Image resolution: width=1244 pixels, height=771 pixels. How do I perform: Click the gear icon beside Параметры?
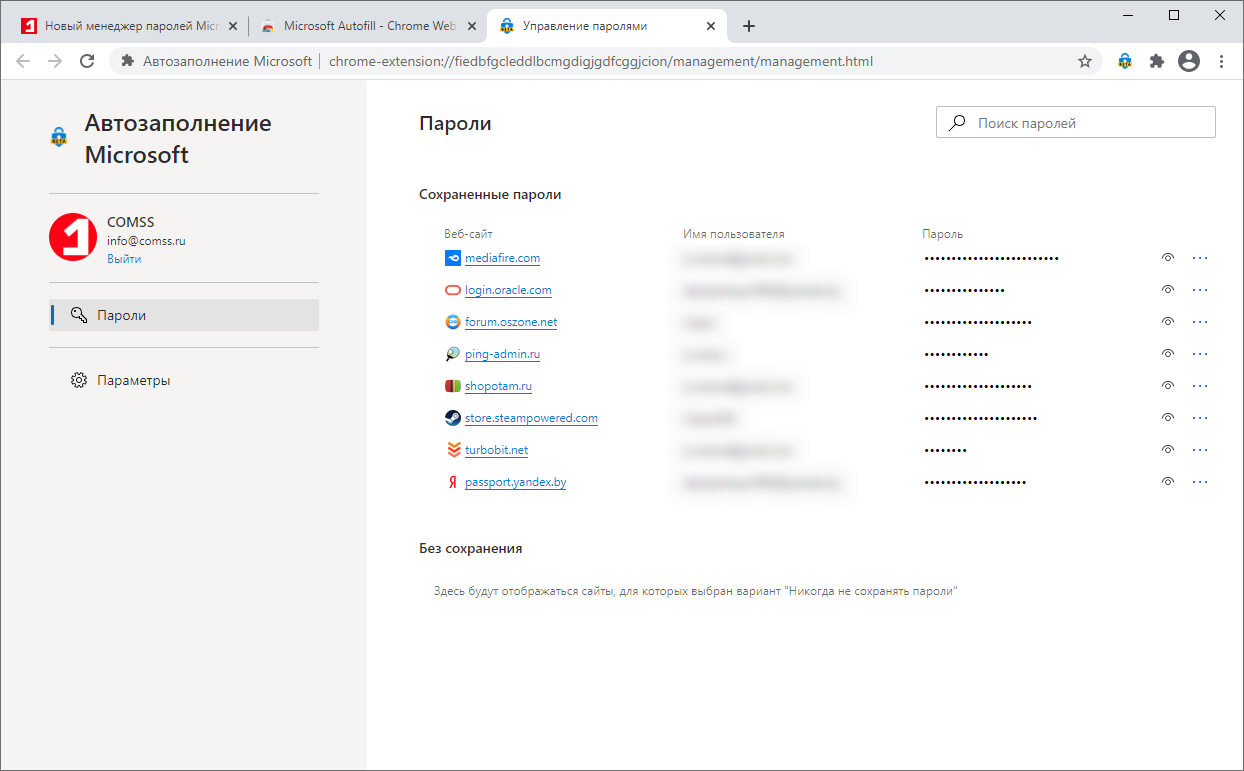pos(79,380)
